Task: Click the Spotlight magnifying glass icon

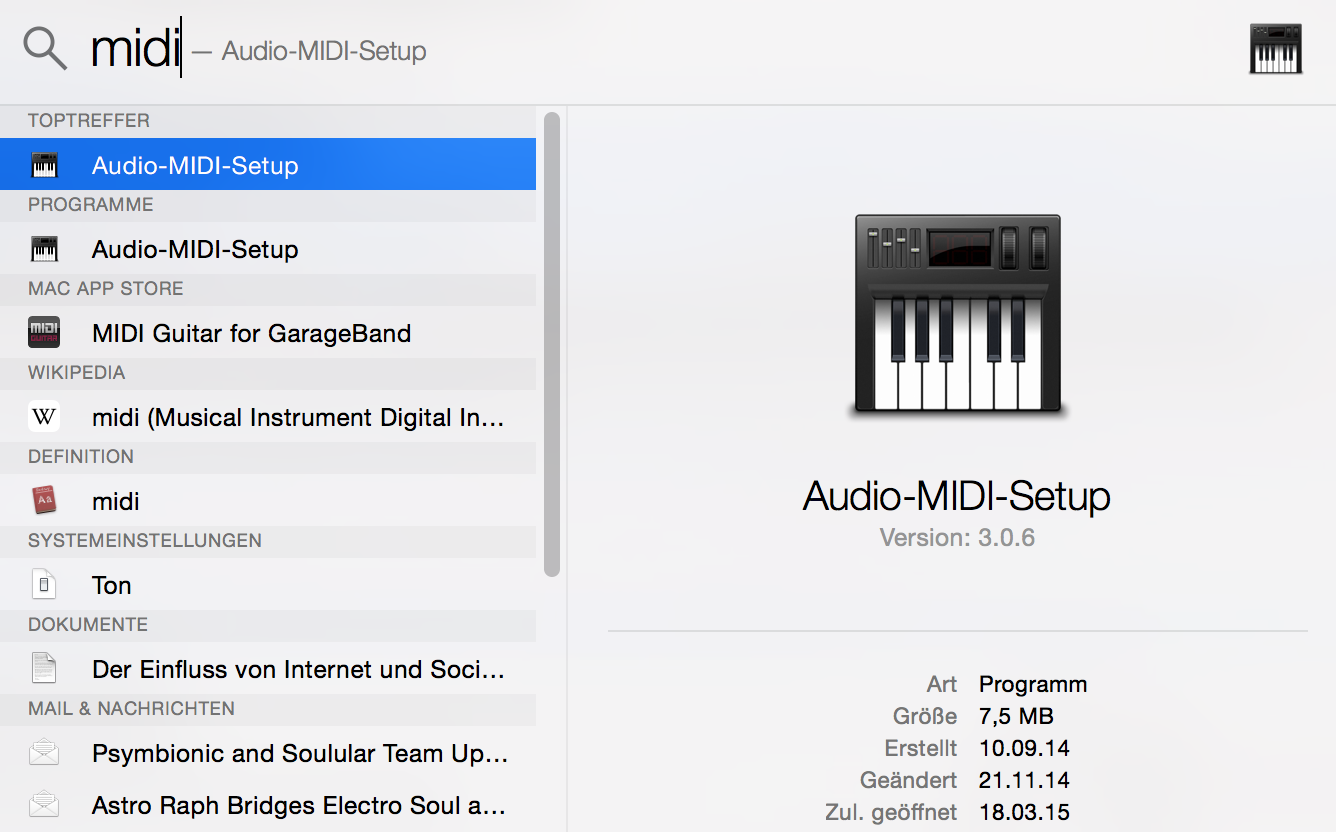Action: tap(45, 49)
